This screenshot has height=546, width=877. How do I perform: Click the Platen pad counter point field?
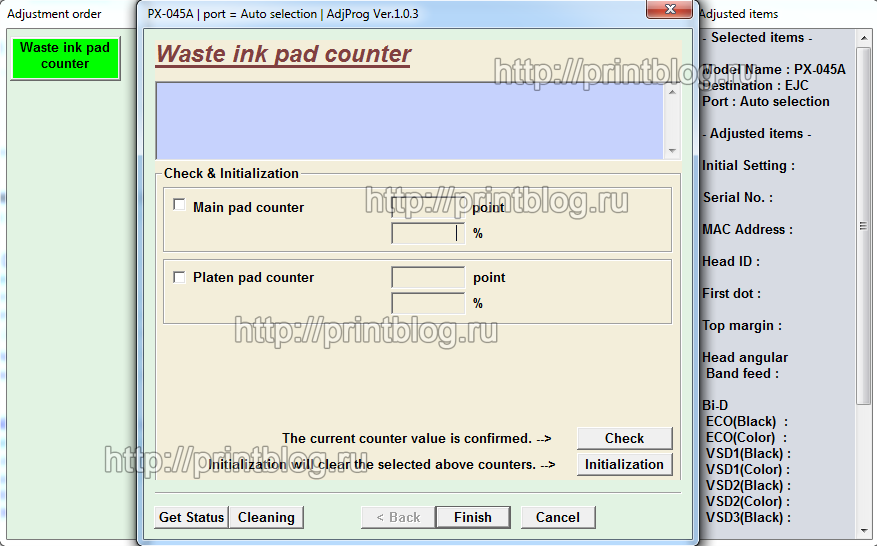pos(428,277)
